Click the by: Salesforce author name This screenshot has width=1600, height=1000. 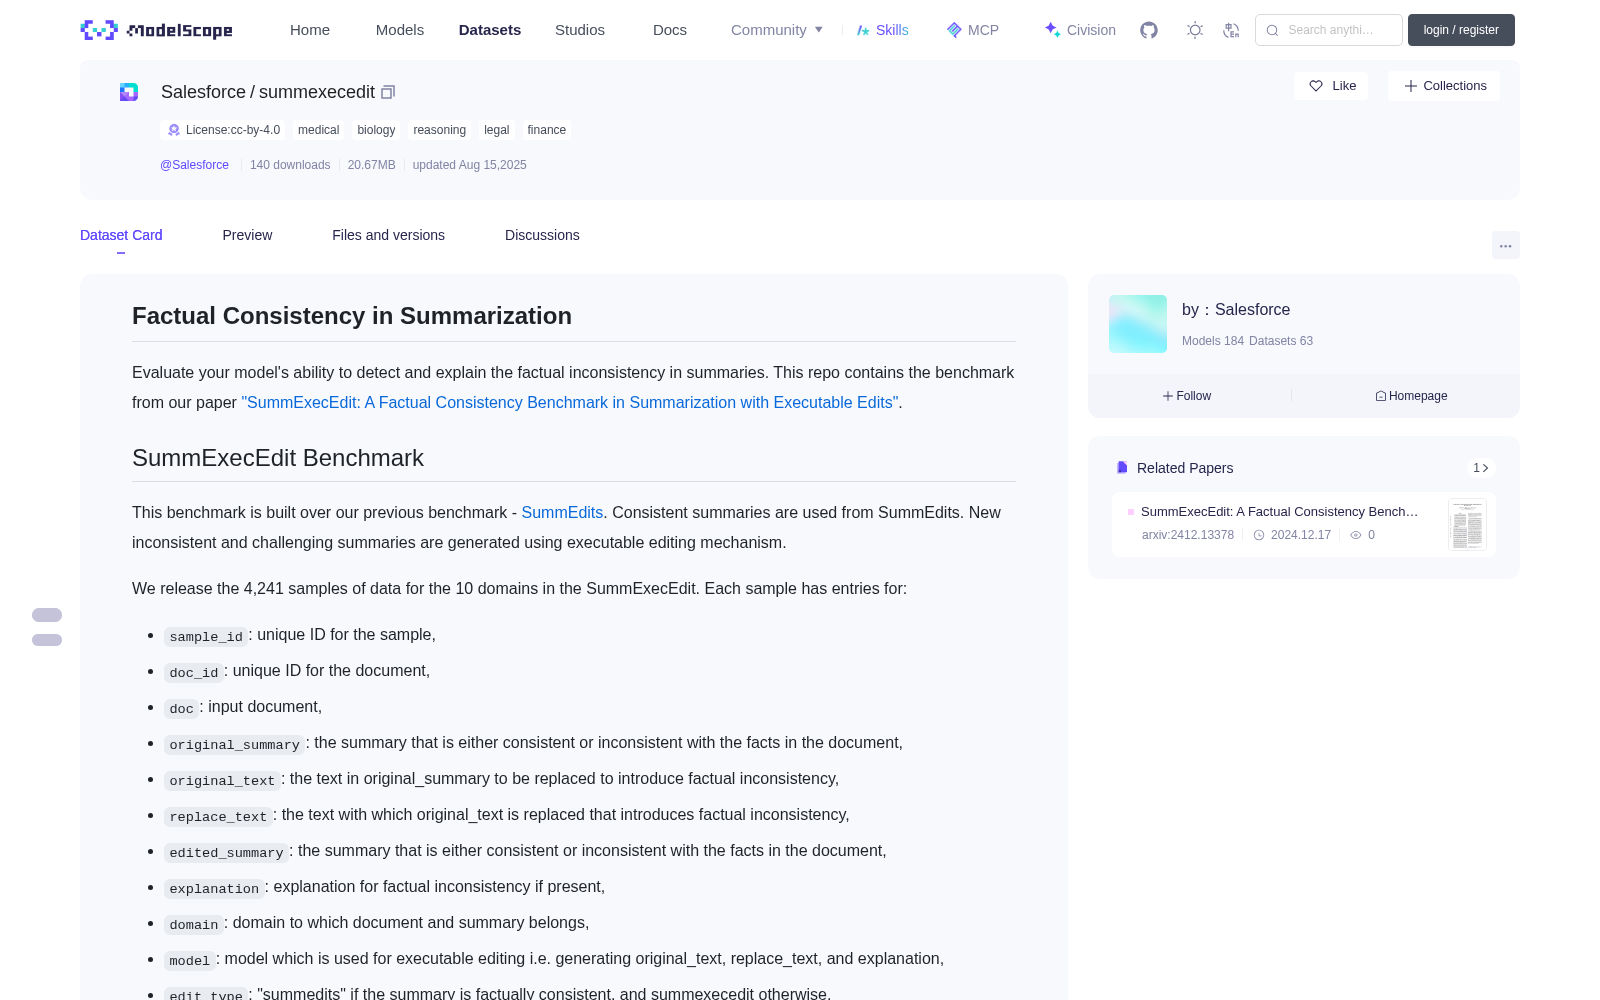[x=1236, y=310]
